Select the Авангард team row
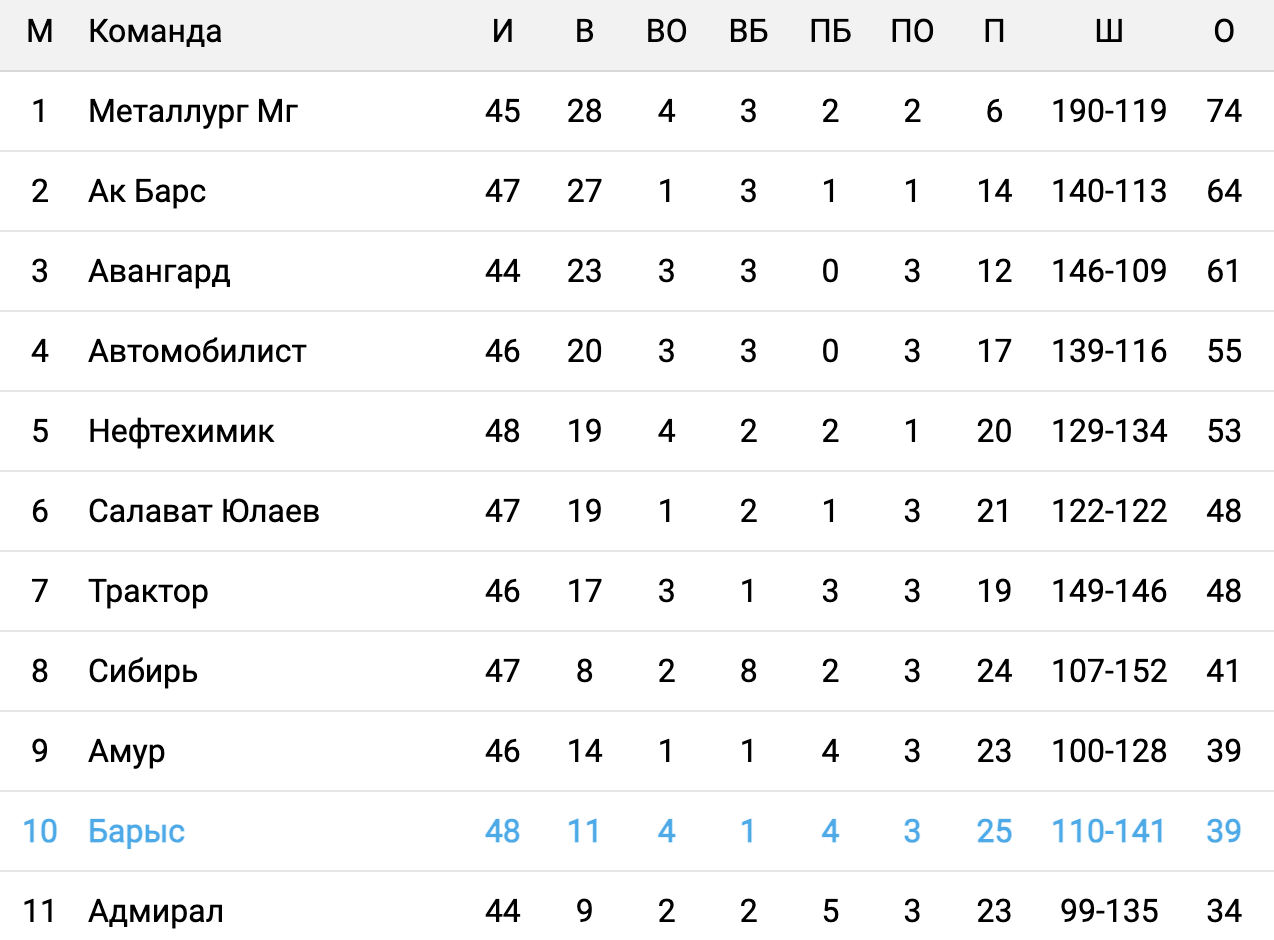The image size is (1274, 940). pyautogui.click(x=159, y=271)
